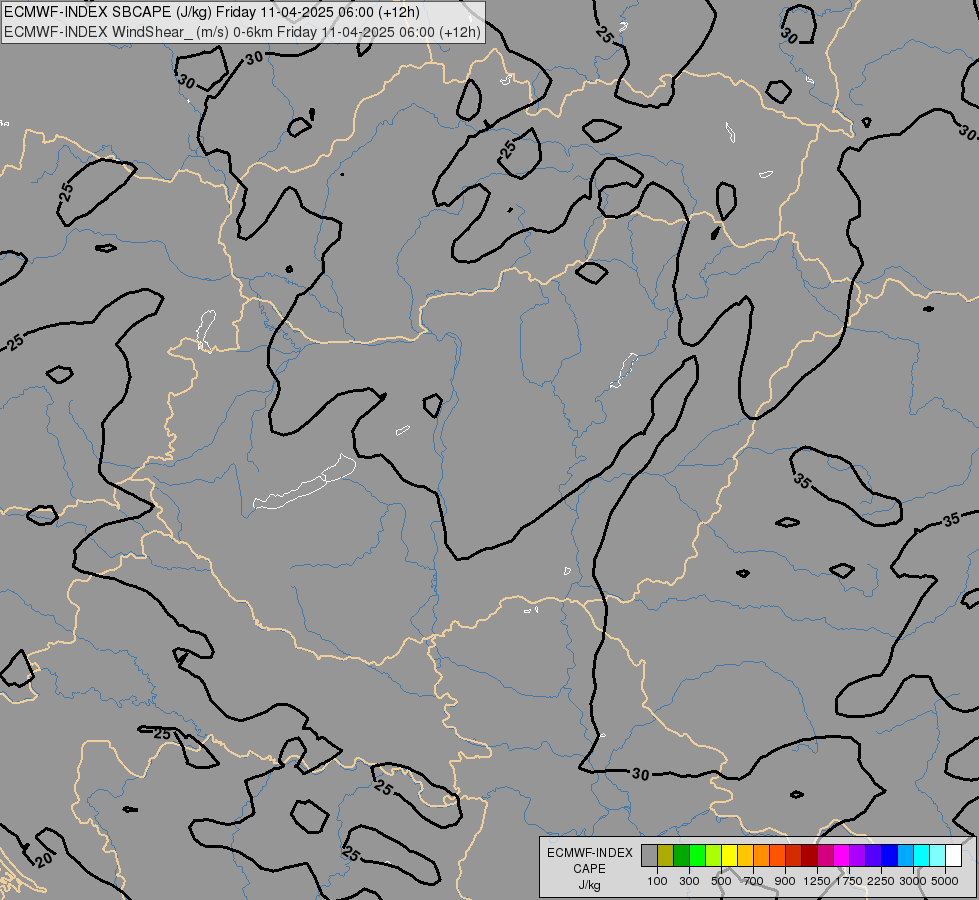Screen dimensions: 979x900
Task: Click the 700 legend tick label
Action: point(754,881)
